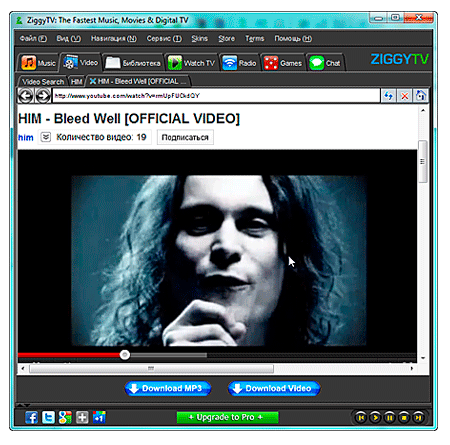Click the HIM video frame
This screenshot has height=445, width=450.
(x=218, y=261)
